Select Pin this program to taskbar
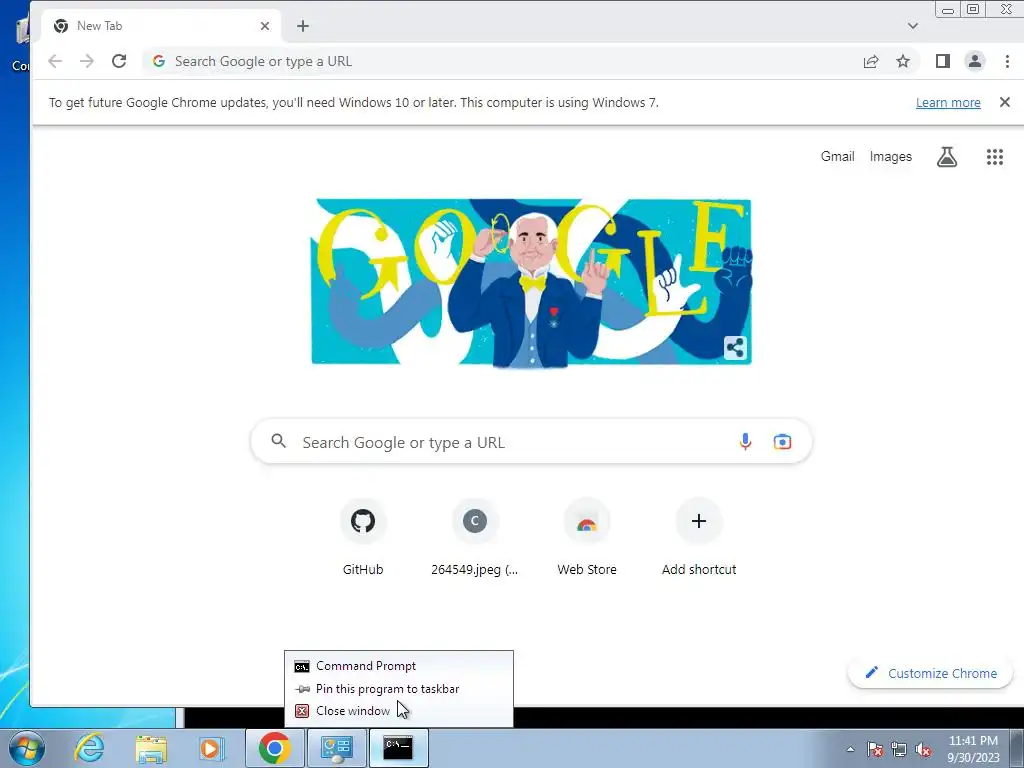 pos(399,689)
